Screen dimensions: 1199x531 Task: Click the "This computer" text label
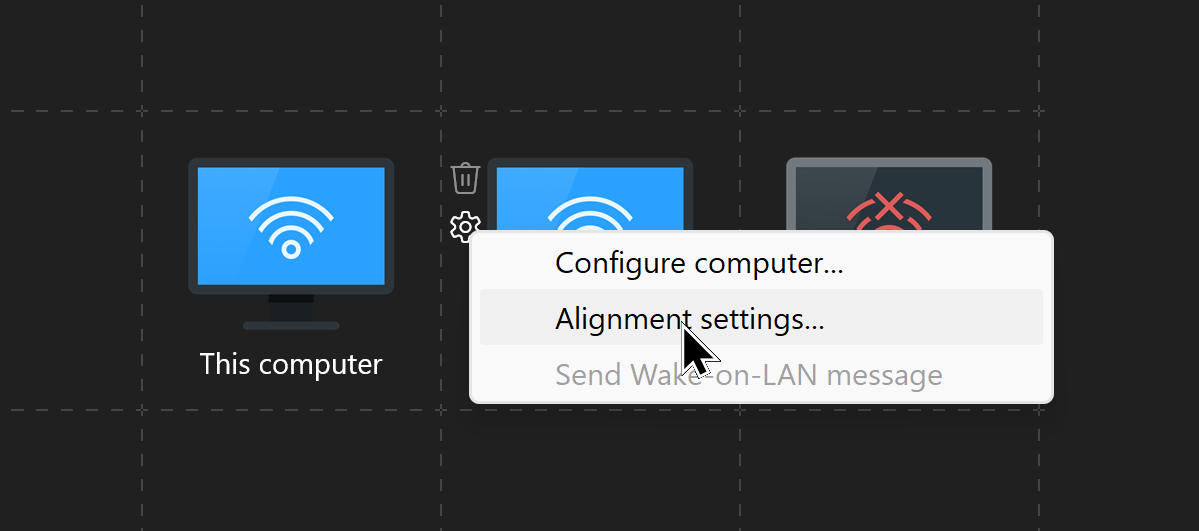tap(291, 363)
